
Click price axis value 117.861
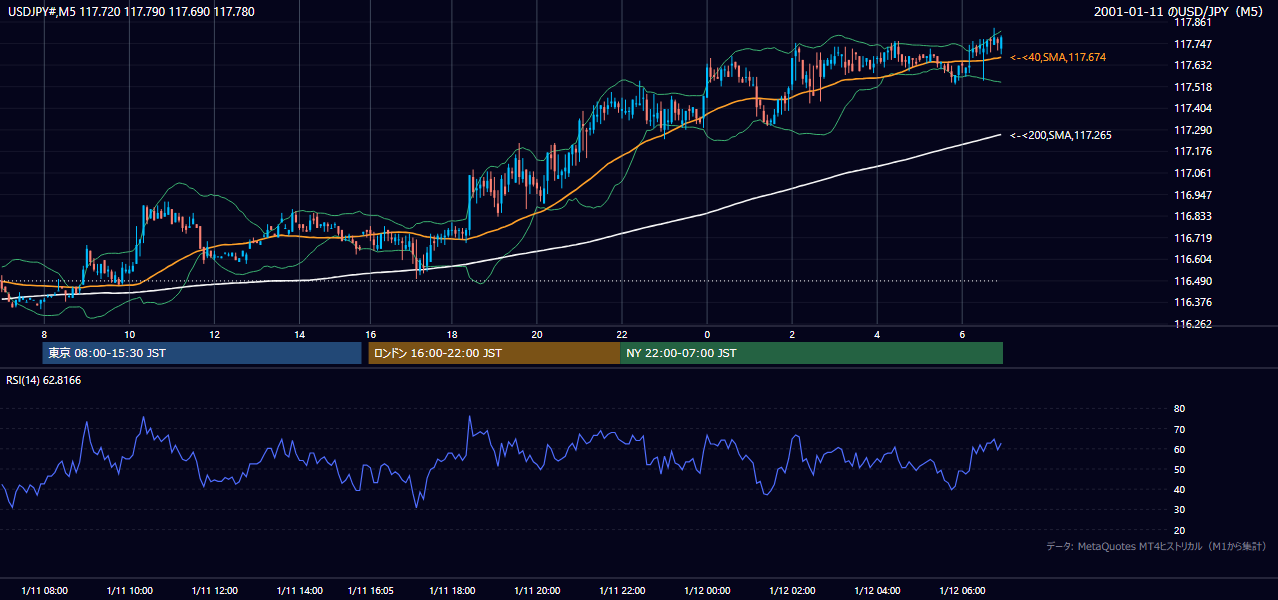[x=1193, y=22]
